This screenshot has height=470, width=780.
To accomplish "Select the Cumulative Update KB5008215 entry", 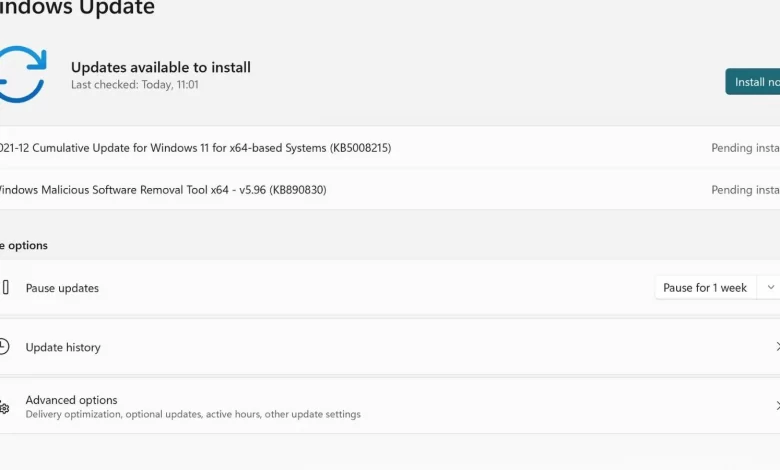I will tap(195, 148).
